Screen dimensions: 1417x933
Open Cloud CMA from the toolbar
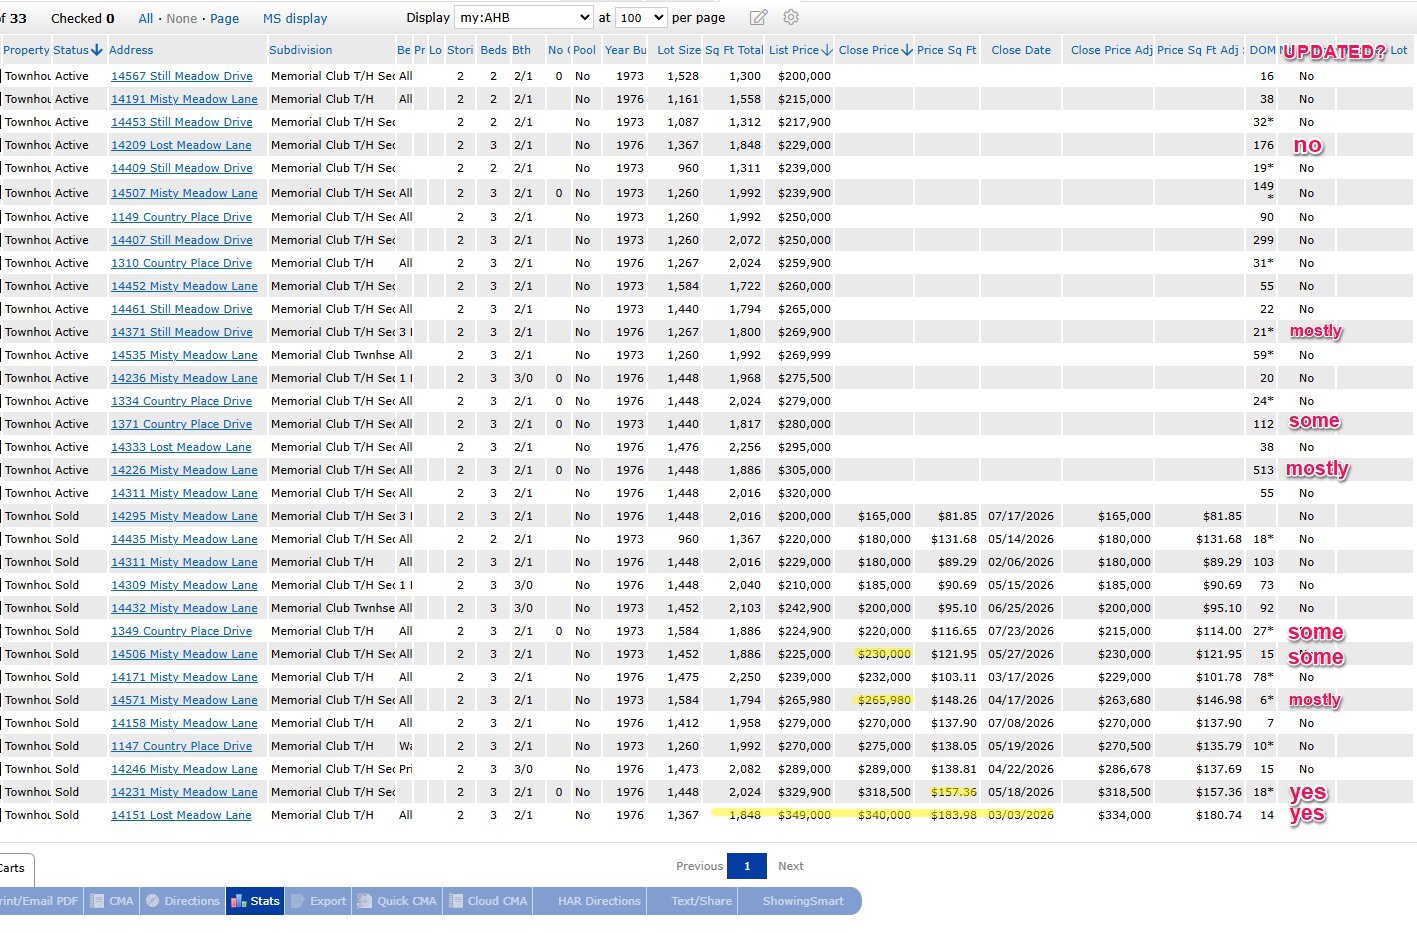[487, 901]
